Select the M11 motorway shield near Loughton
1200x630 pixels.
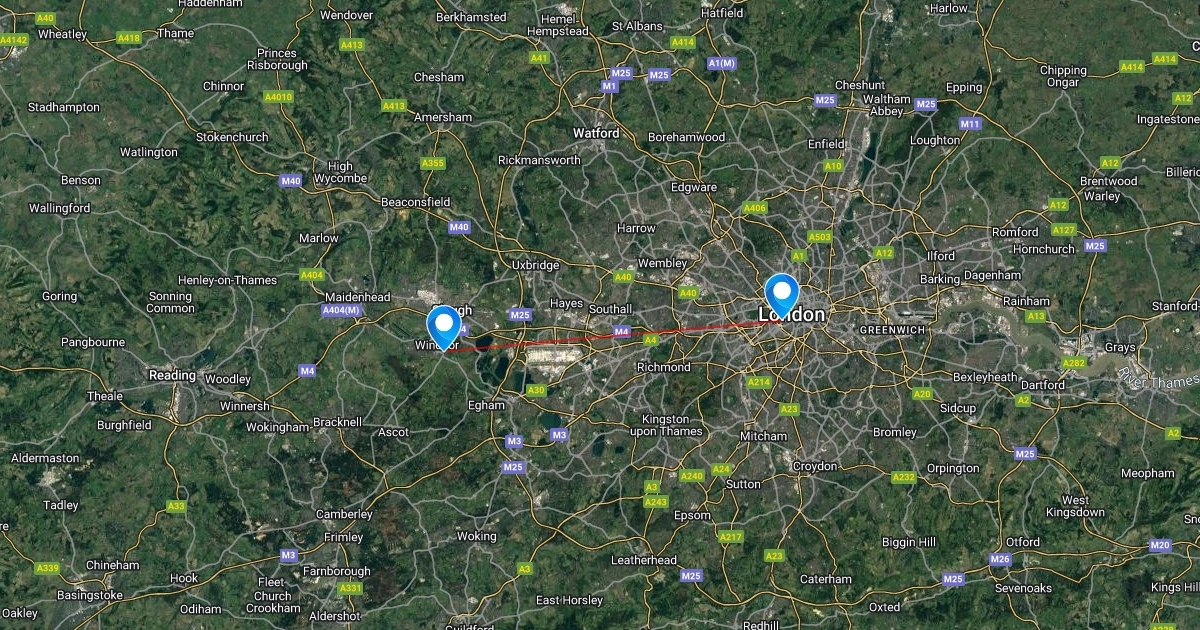pos(970,124)
